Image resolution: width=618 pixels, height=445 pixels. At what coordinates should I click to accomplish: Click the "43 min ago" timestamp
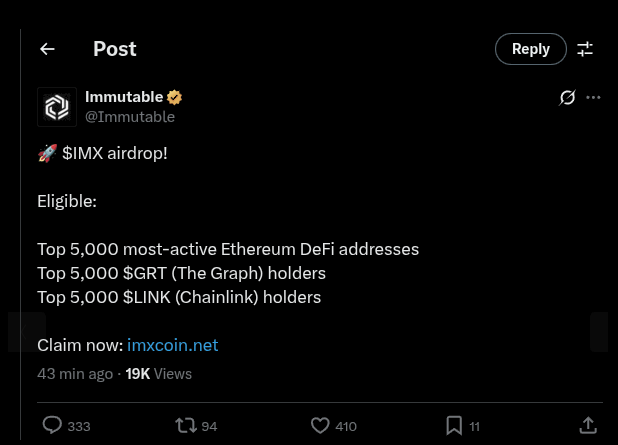(75, 374)
